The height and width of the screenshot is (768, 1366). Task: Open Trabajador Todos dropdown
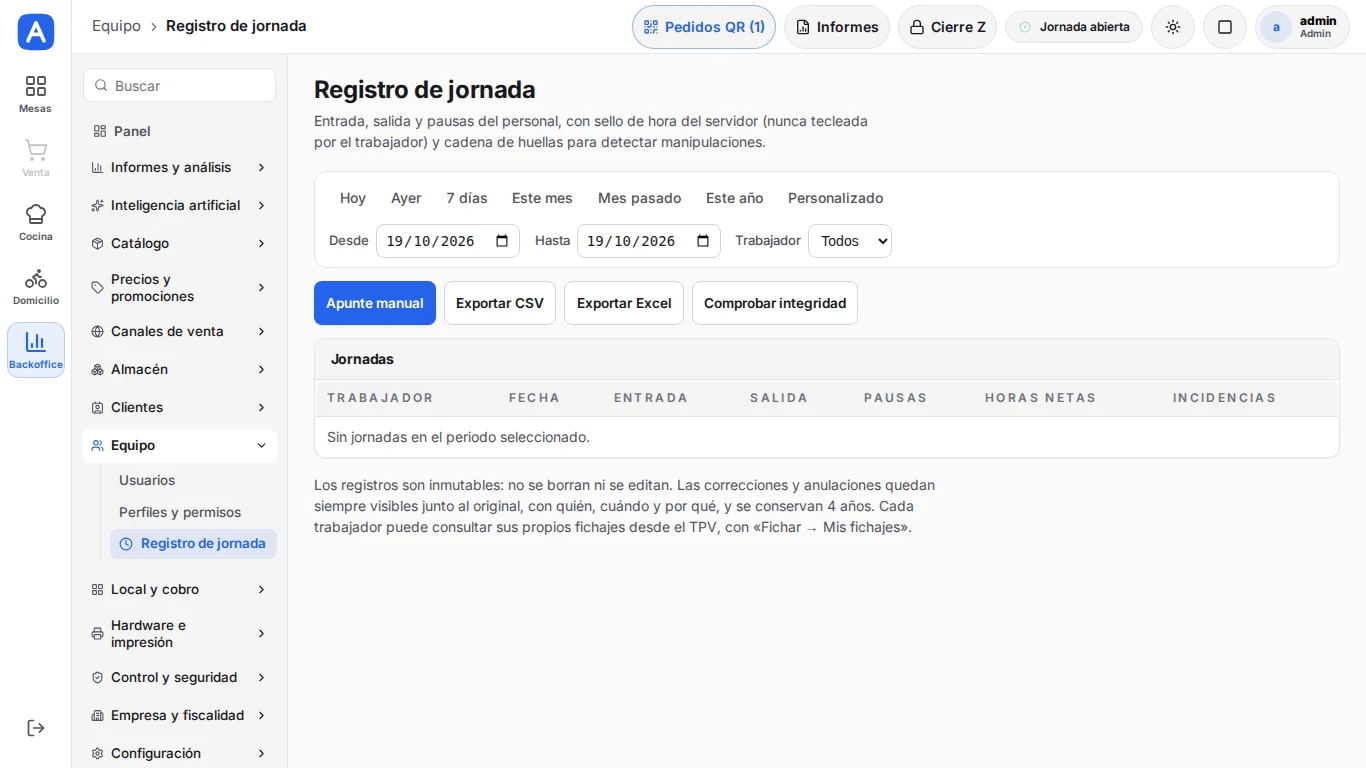click(850, 241)
